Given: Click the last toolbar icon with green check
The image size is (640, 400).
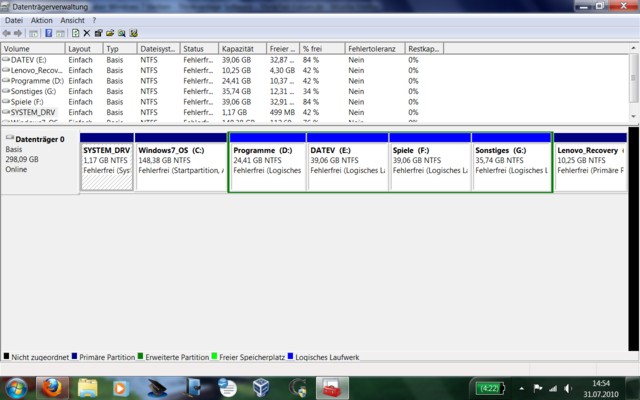Looking at the screenshot, I should click(x=133, y=33).
